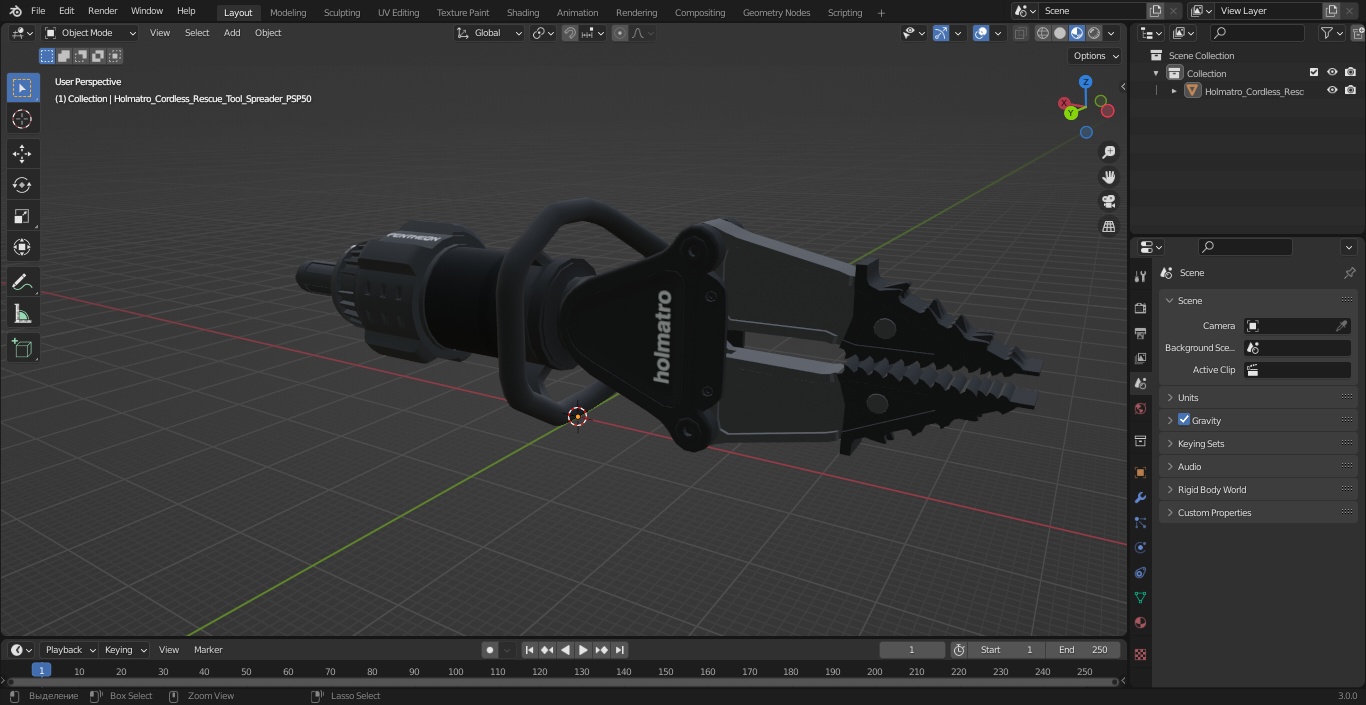Open the Texture properties tab
The height and width of the screenshot is (705, 1366).
(x=1140, y=654)
